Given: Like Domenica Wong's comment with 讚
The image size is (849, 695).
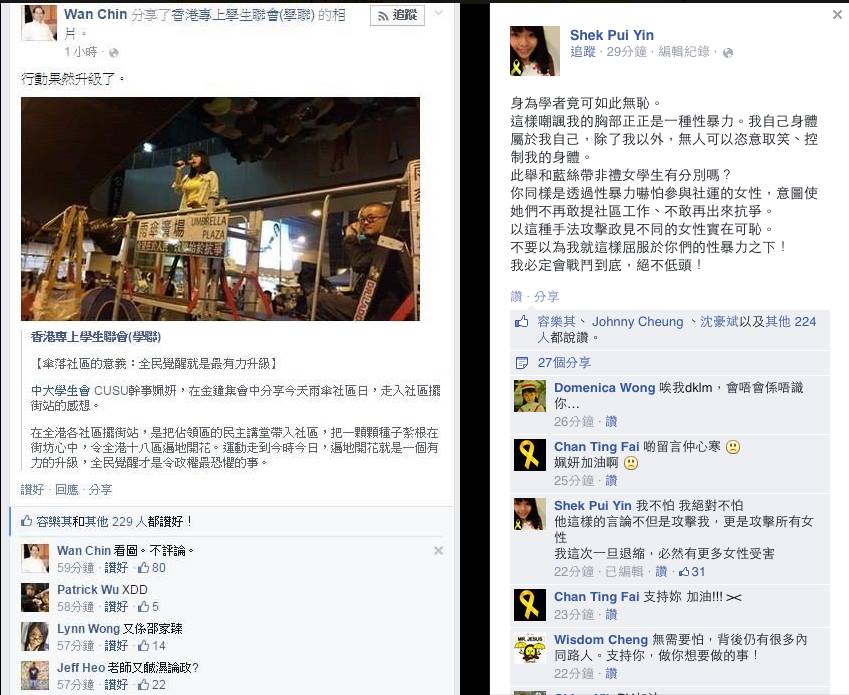Looking at the screenshot, I should pyautogui.click(x=611, y=422).
